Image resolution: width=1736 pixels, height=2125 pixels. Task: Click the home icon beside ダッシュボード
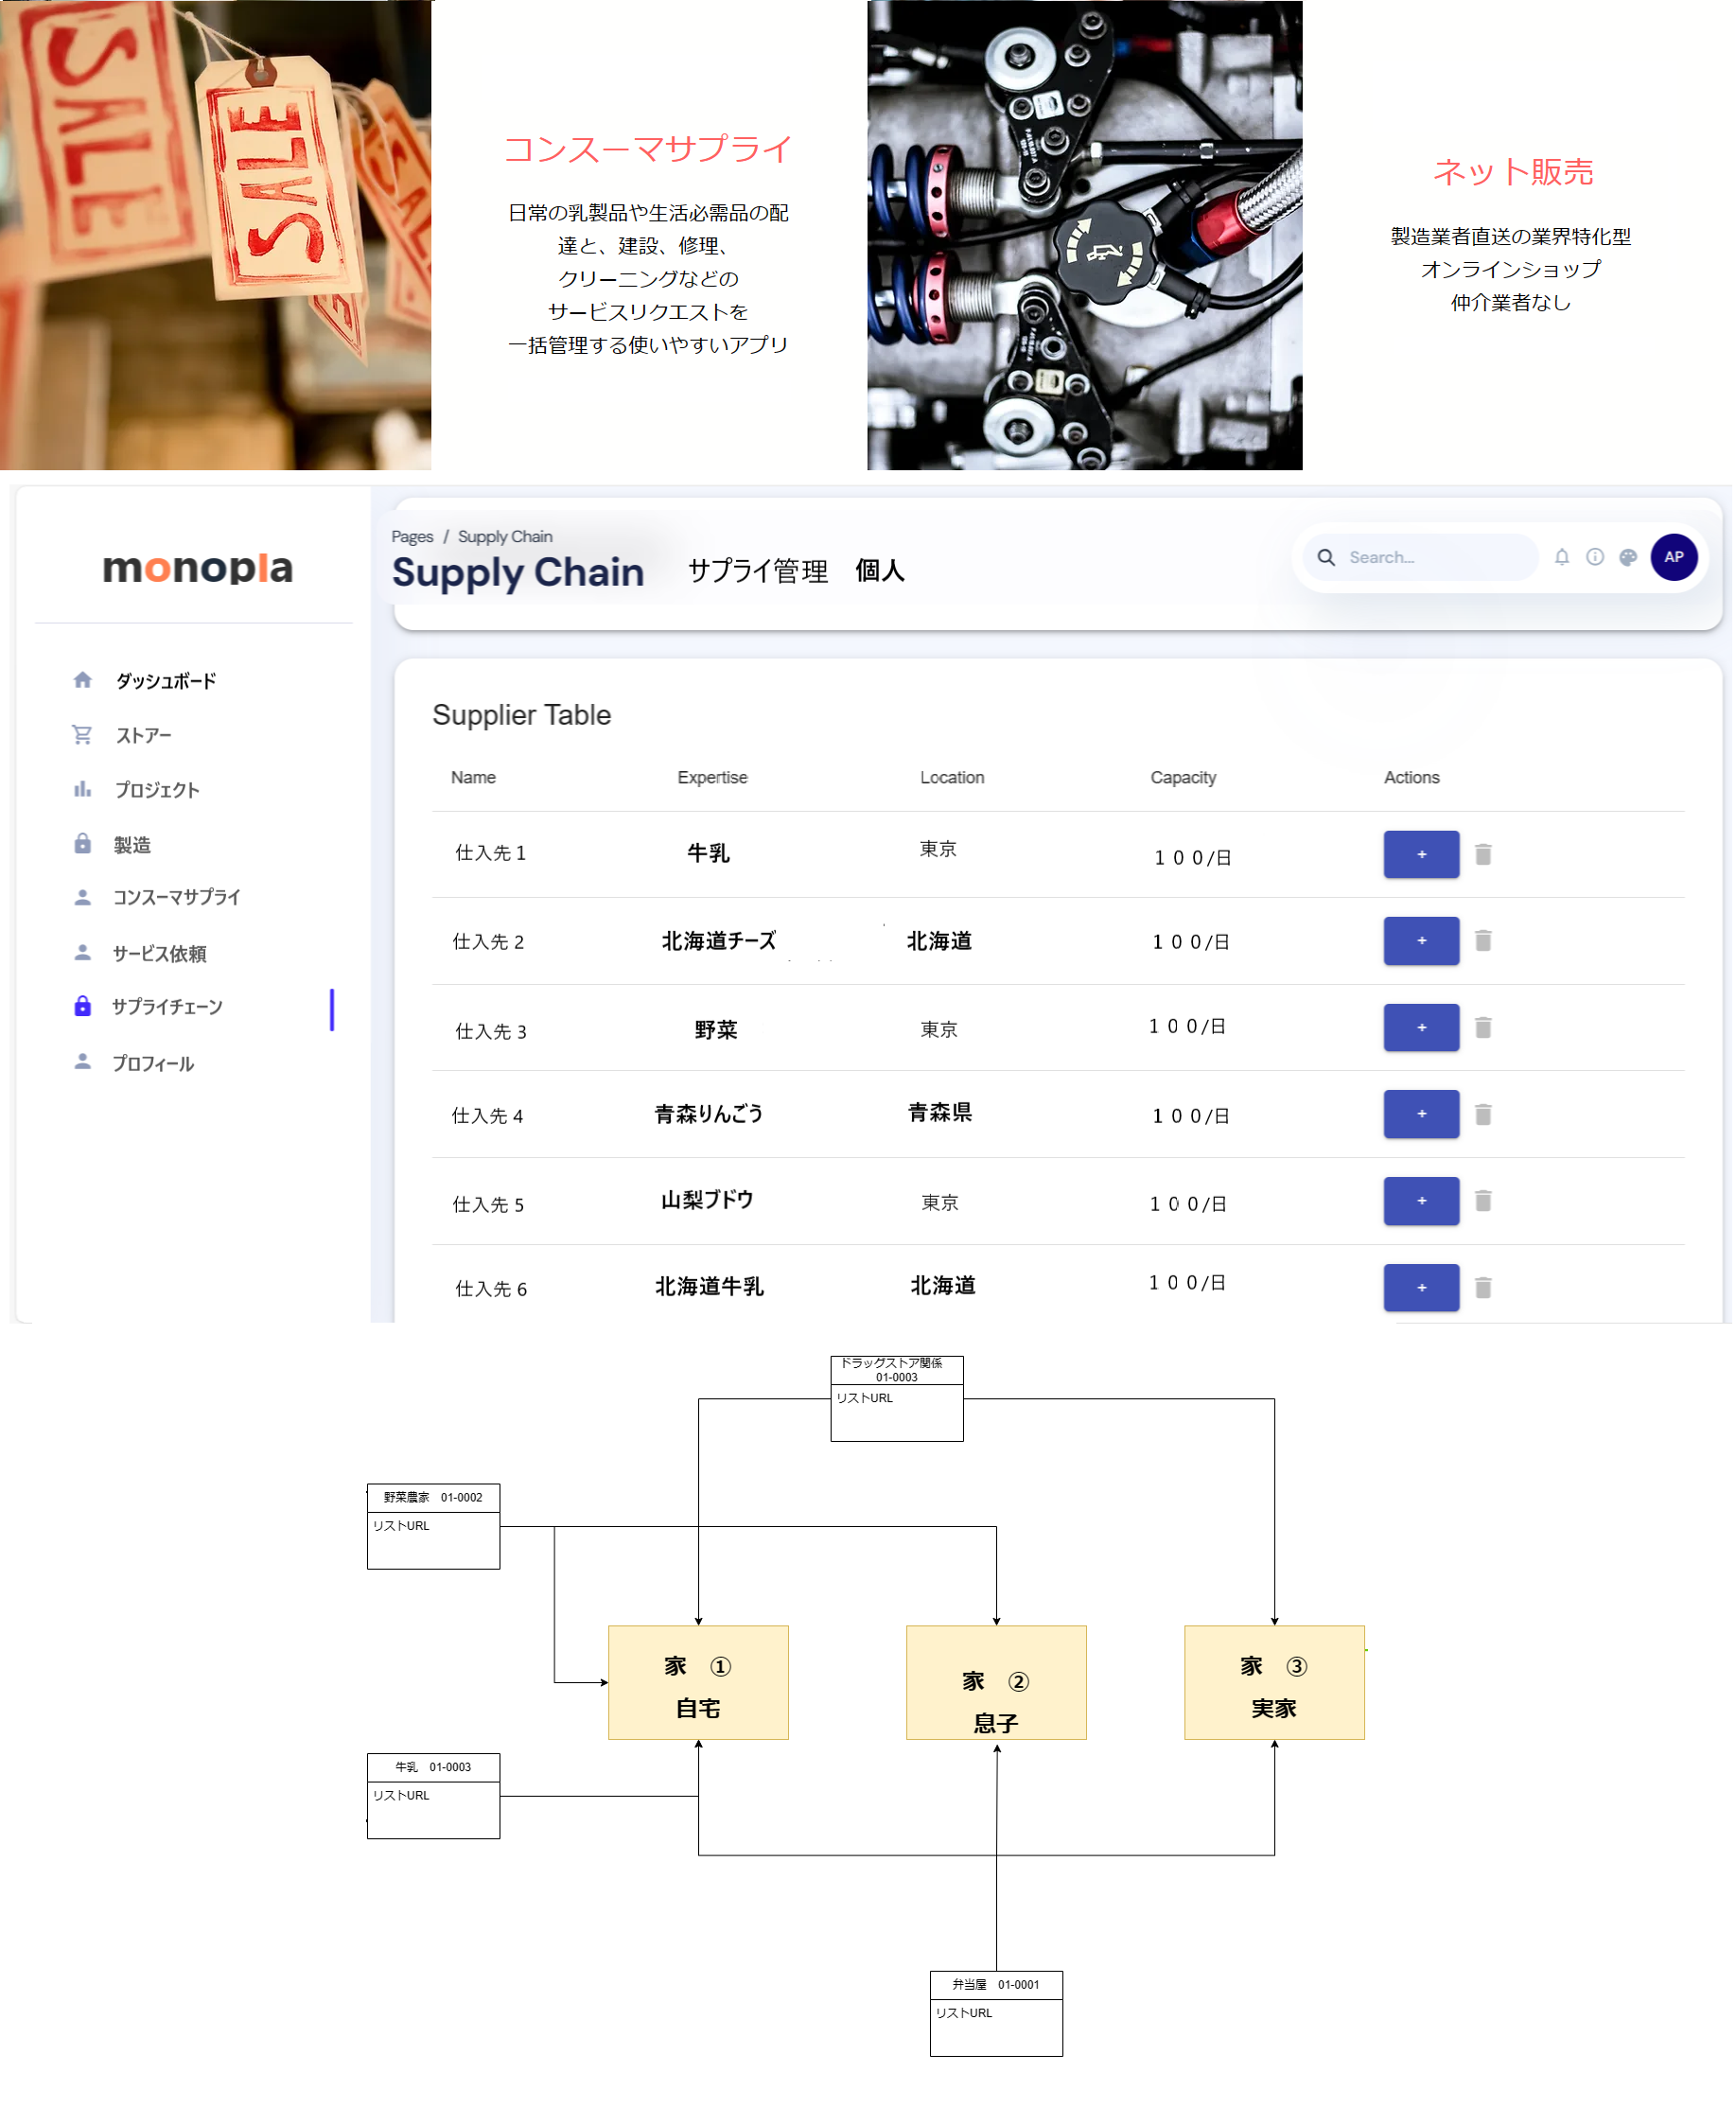(83, 681)
